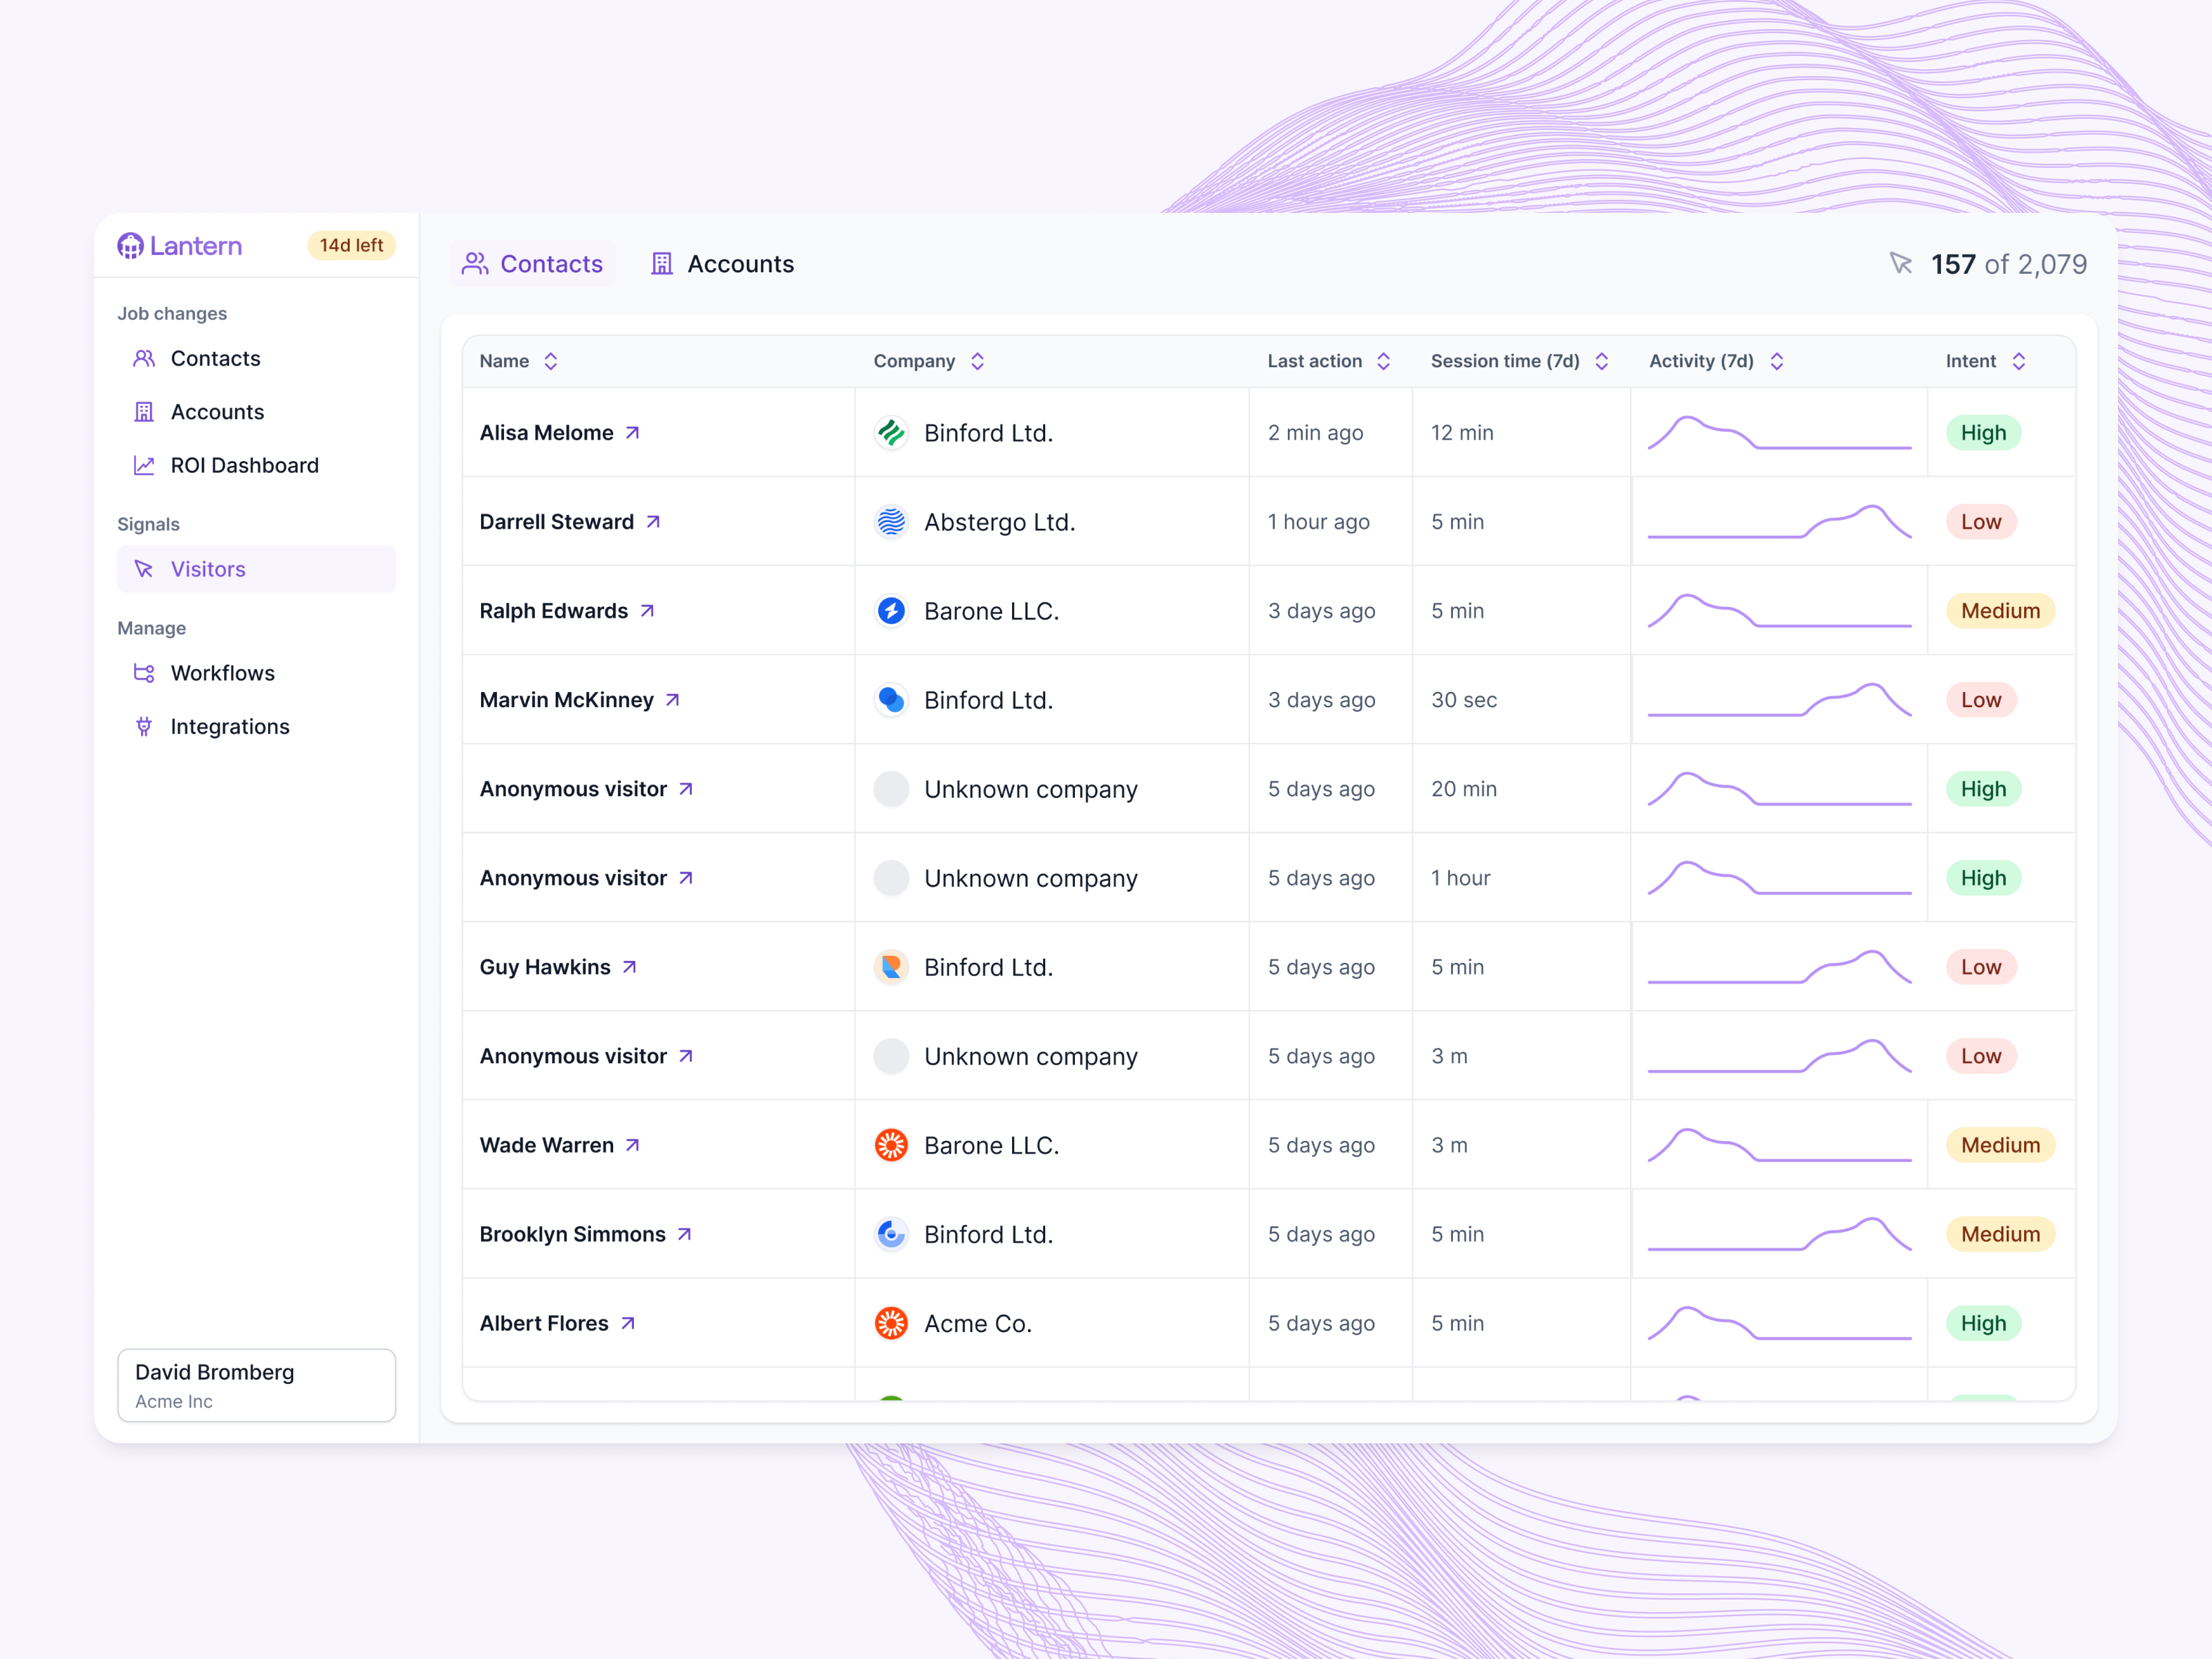The image size is (2212, 1659).
Task: Select the Visitors cursor icon under Signals
Action: point(144,569)
